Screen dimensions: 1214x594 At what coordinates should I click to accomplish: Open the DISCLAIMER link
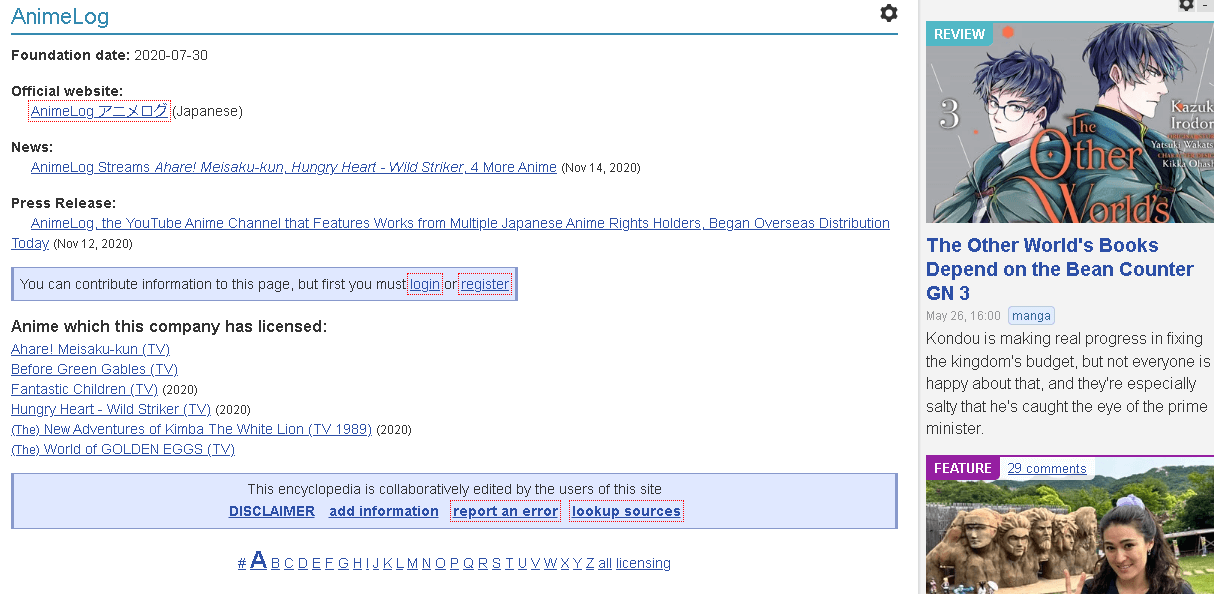pos(272,511)
